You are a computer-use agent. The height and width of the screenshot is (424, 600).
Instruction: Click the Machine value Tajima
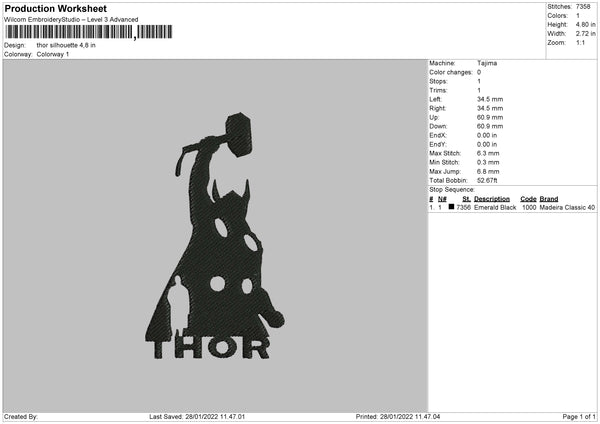pyautogui.click(x=487, y=63)
